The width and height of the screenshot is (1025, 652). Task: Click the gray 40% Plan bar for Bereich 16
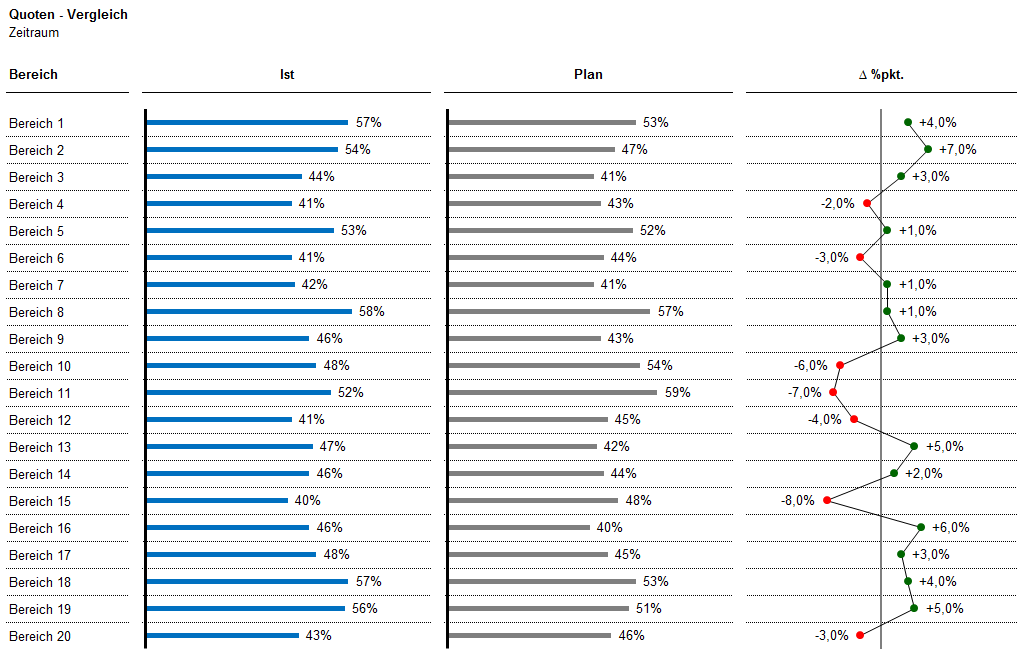pos(520,527)
